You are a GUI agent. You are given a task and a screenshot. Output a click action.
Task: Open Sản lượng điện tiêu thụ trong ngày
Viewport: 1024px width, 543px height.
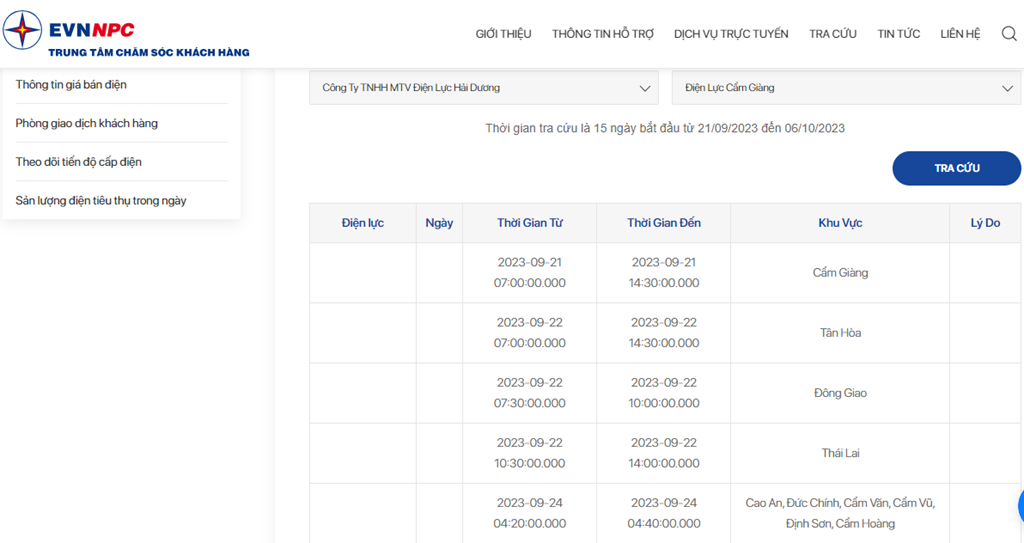click(101, 201)
